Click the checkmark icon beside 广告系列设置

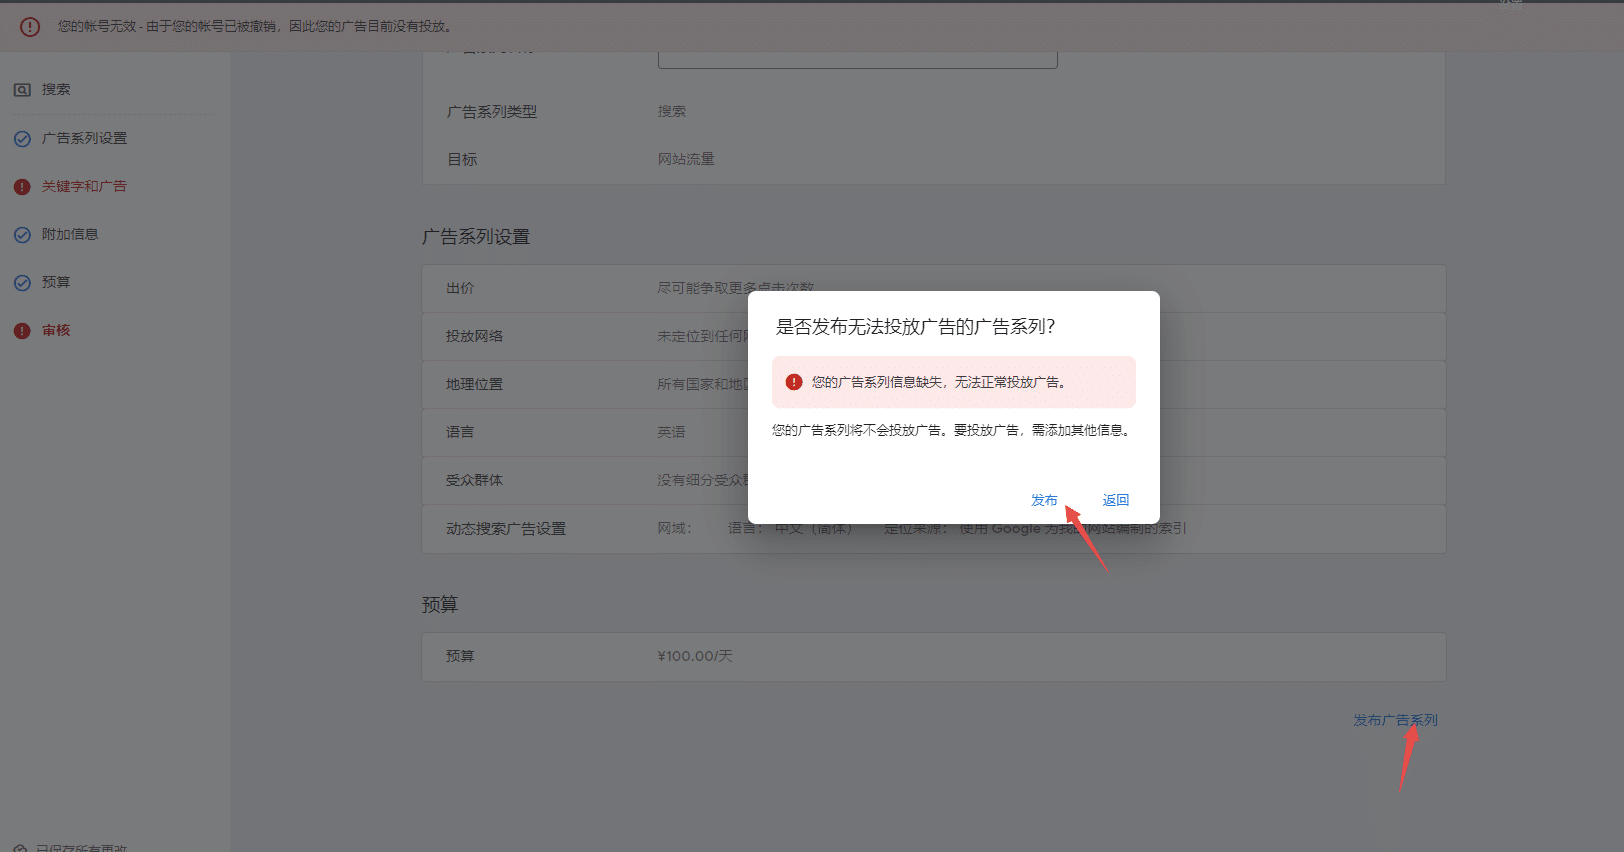22,139
